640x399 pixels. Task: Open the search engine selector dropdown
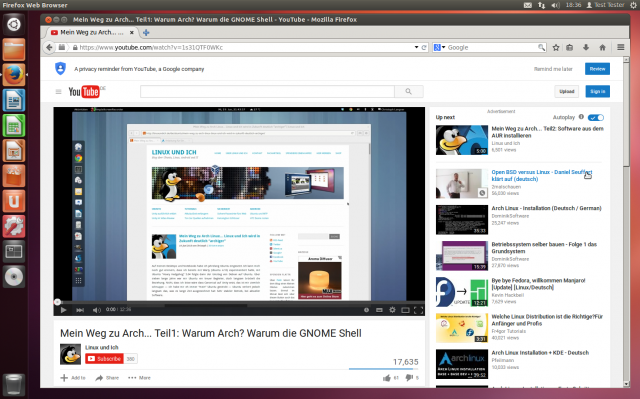click(439, 47)
